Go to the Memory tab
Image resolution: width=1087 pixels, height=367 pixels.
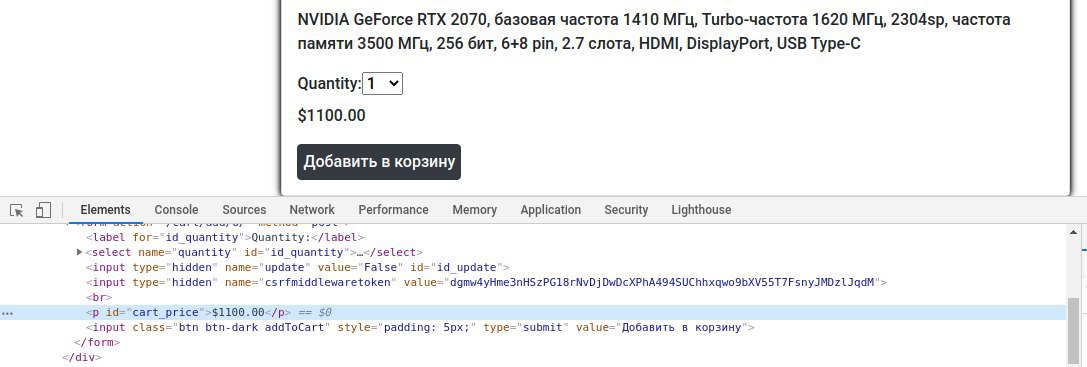pos(474,210)
